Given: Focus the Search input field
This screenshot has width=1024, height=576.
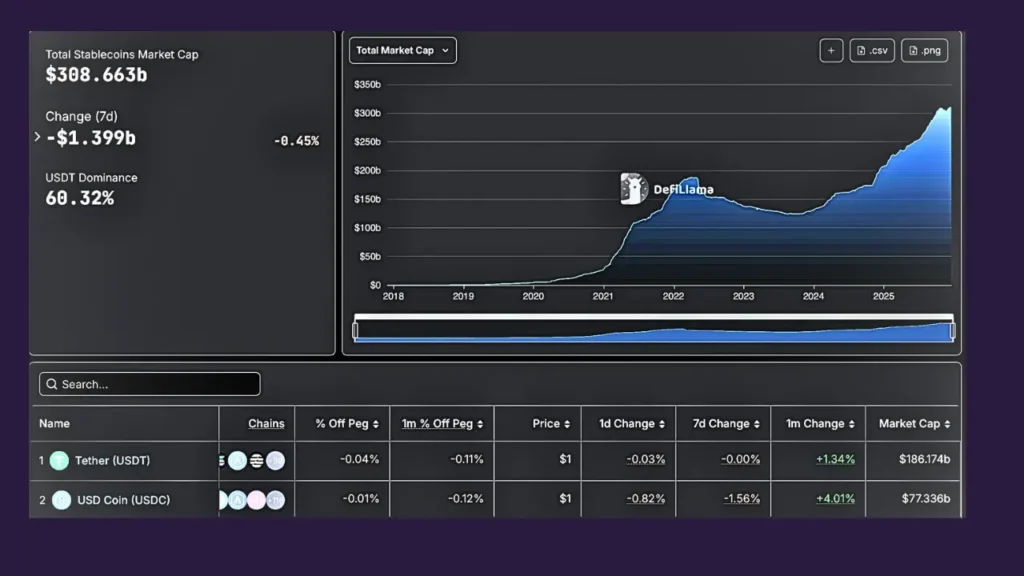Looking at the screenshot, I should [155, 384].
